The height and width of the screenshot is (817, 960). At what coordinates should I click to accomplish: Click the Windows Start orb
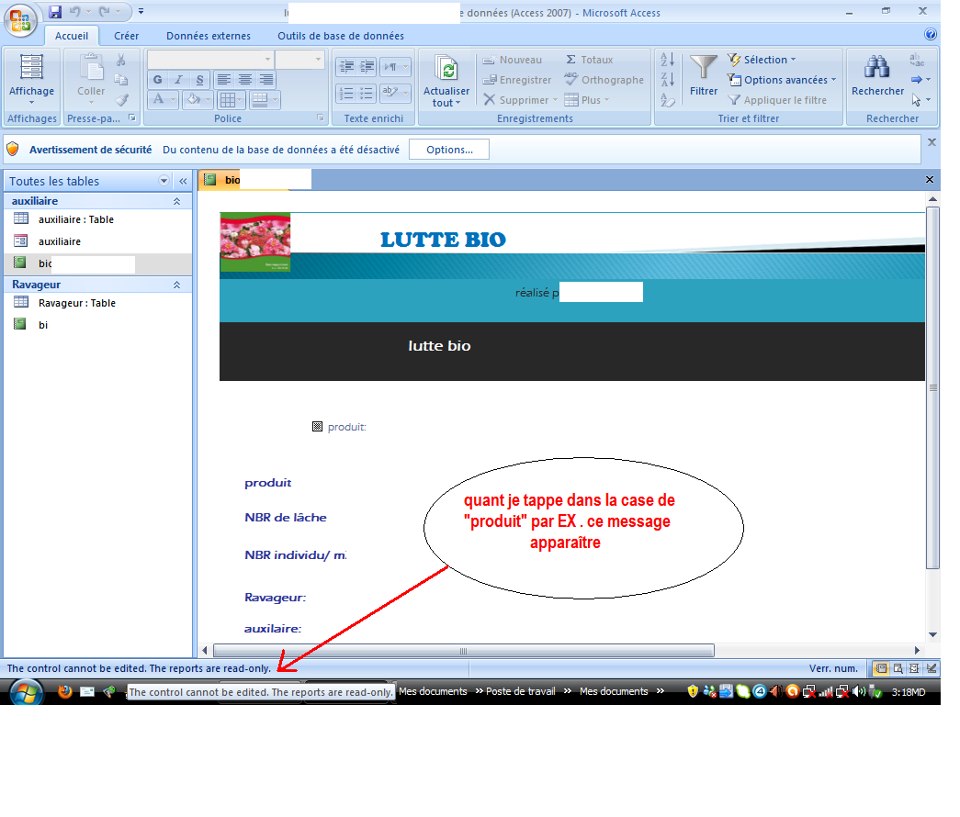click(26, 693)
